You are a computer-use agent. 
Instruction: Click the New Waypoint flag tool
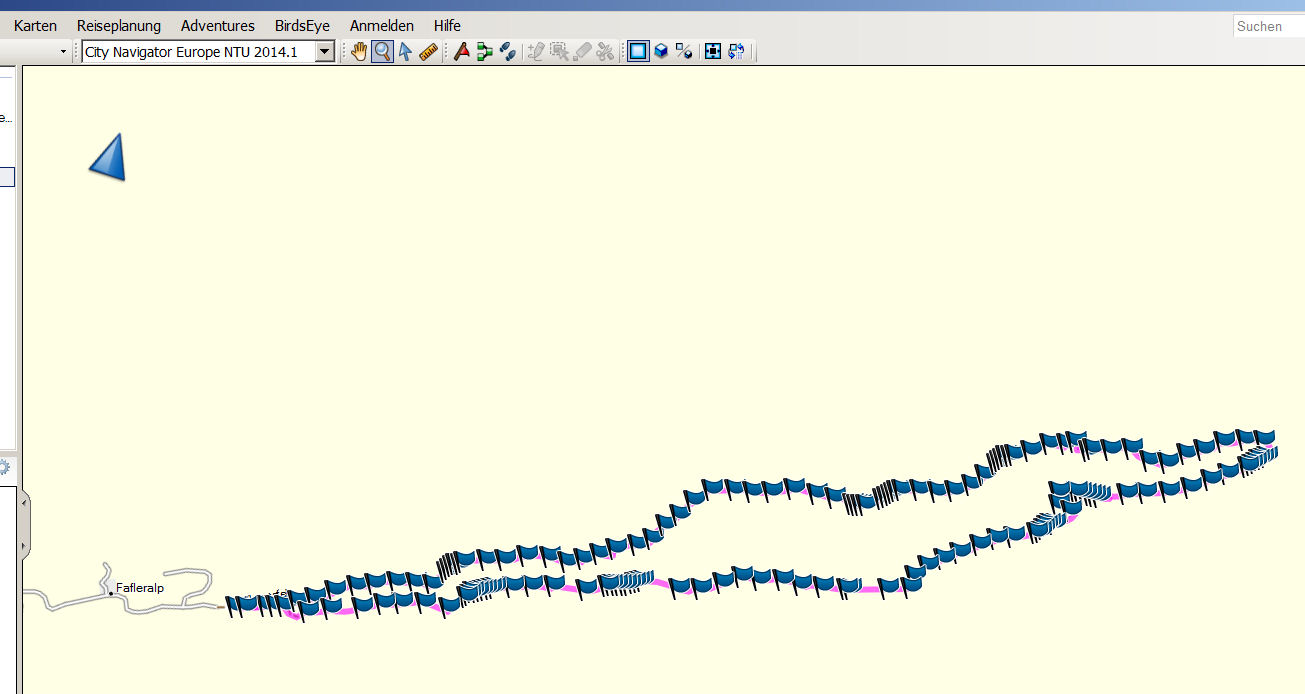click(x=461, y=52)
